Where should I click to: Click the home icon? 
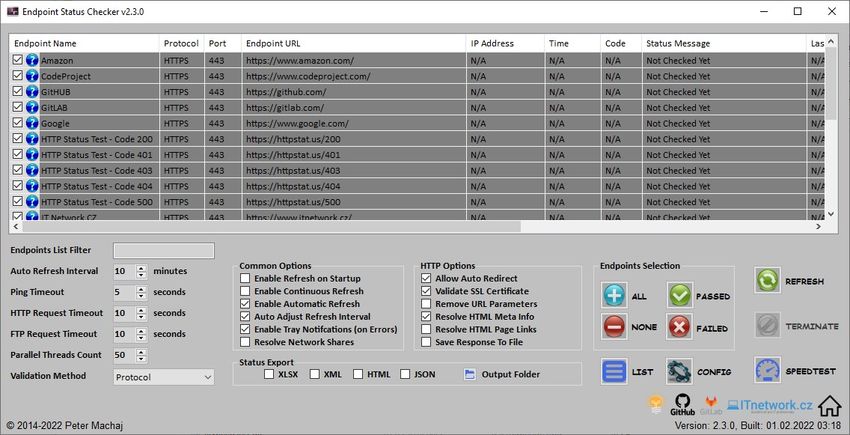tap(829, 405)
